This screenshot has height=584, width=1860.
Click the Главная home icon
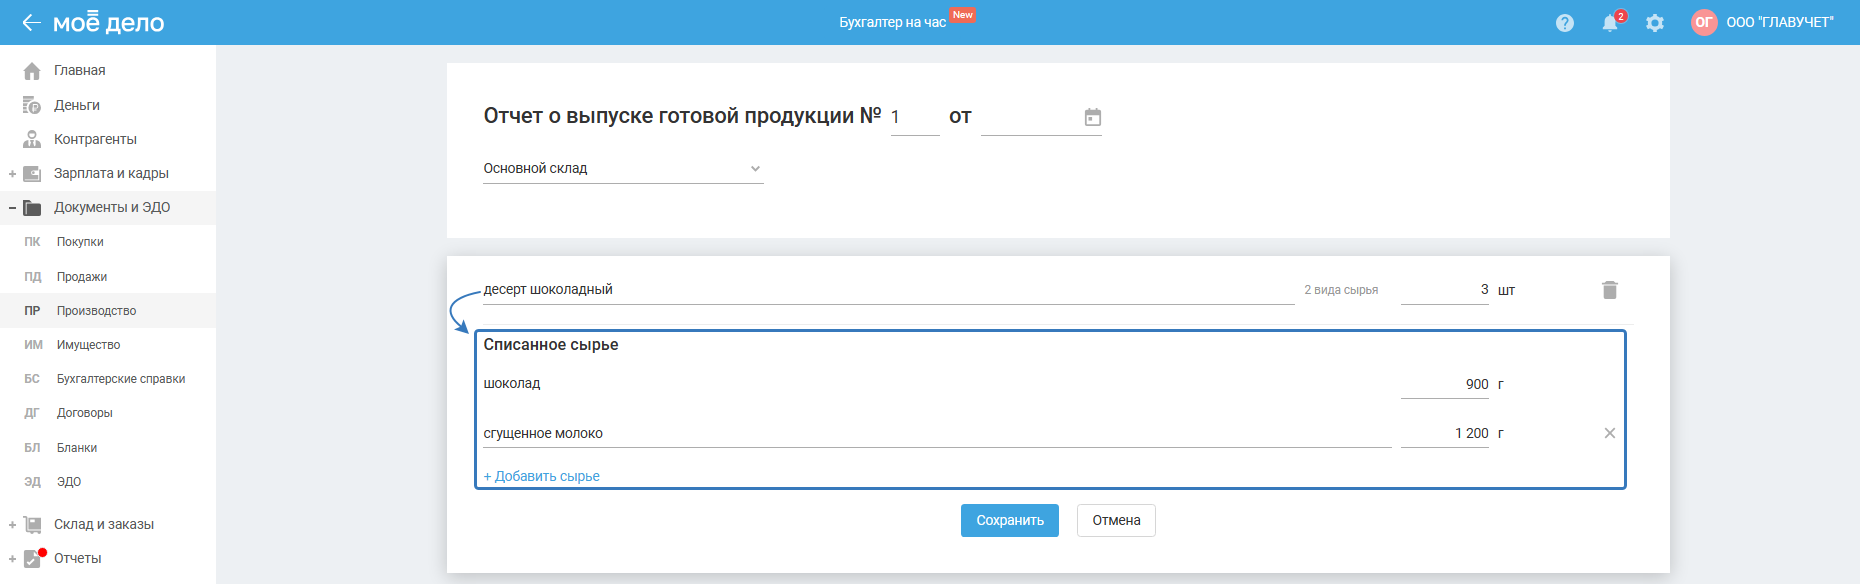coord(32,71)
